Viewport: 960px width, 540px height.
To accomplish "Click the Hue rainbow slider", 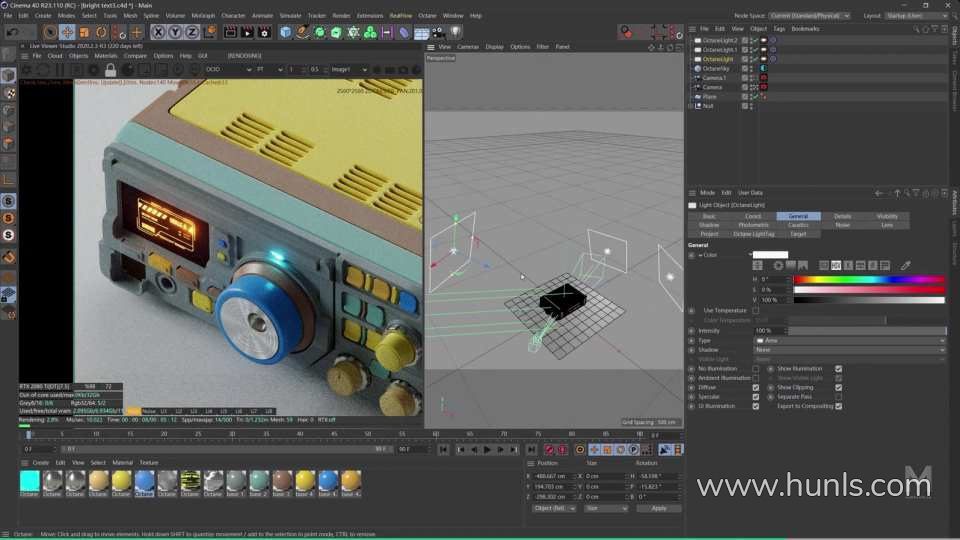I will [868, 280].
